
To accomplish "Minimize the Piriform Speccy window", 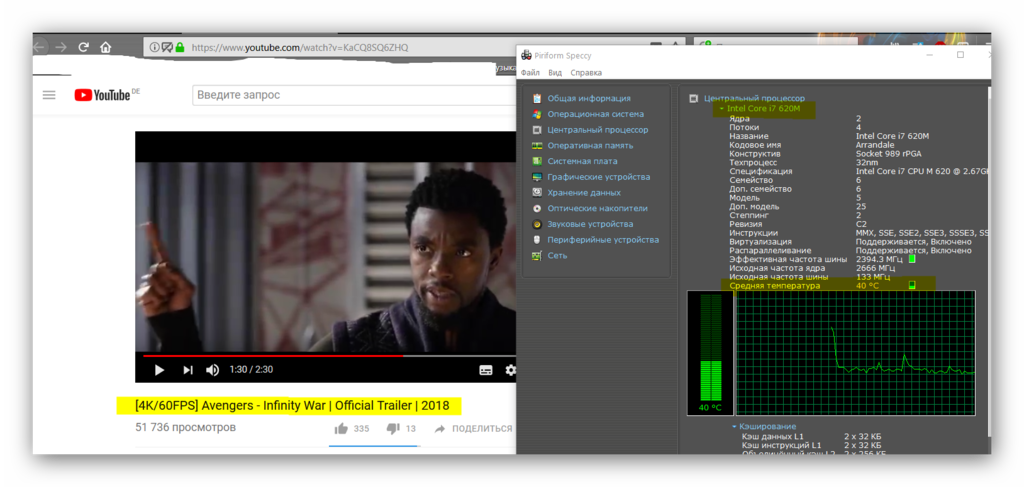I will (x=931, y=55).
